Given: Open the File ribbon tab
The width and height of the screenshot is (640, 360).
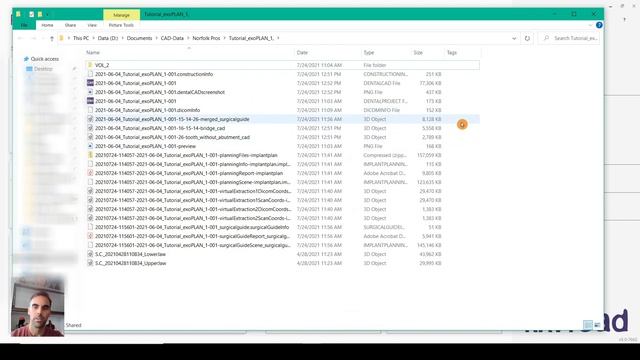Looking at the screenshot, I should 24,25.
